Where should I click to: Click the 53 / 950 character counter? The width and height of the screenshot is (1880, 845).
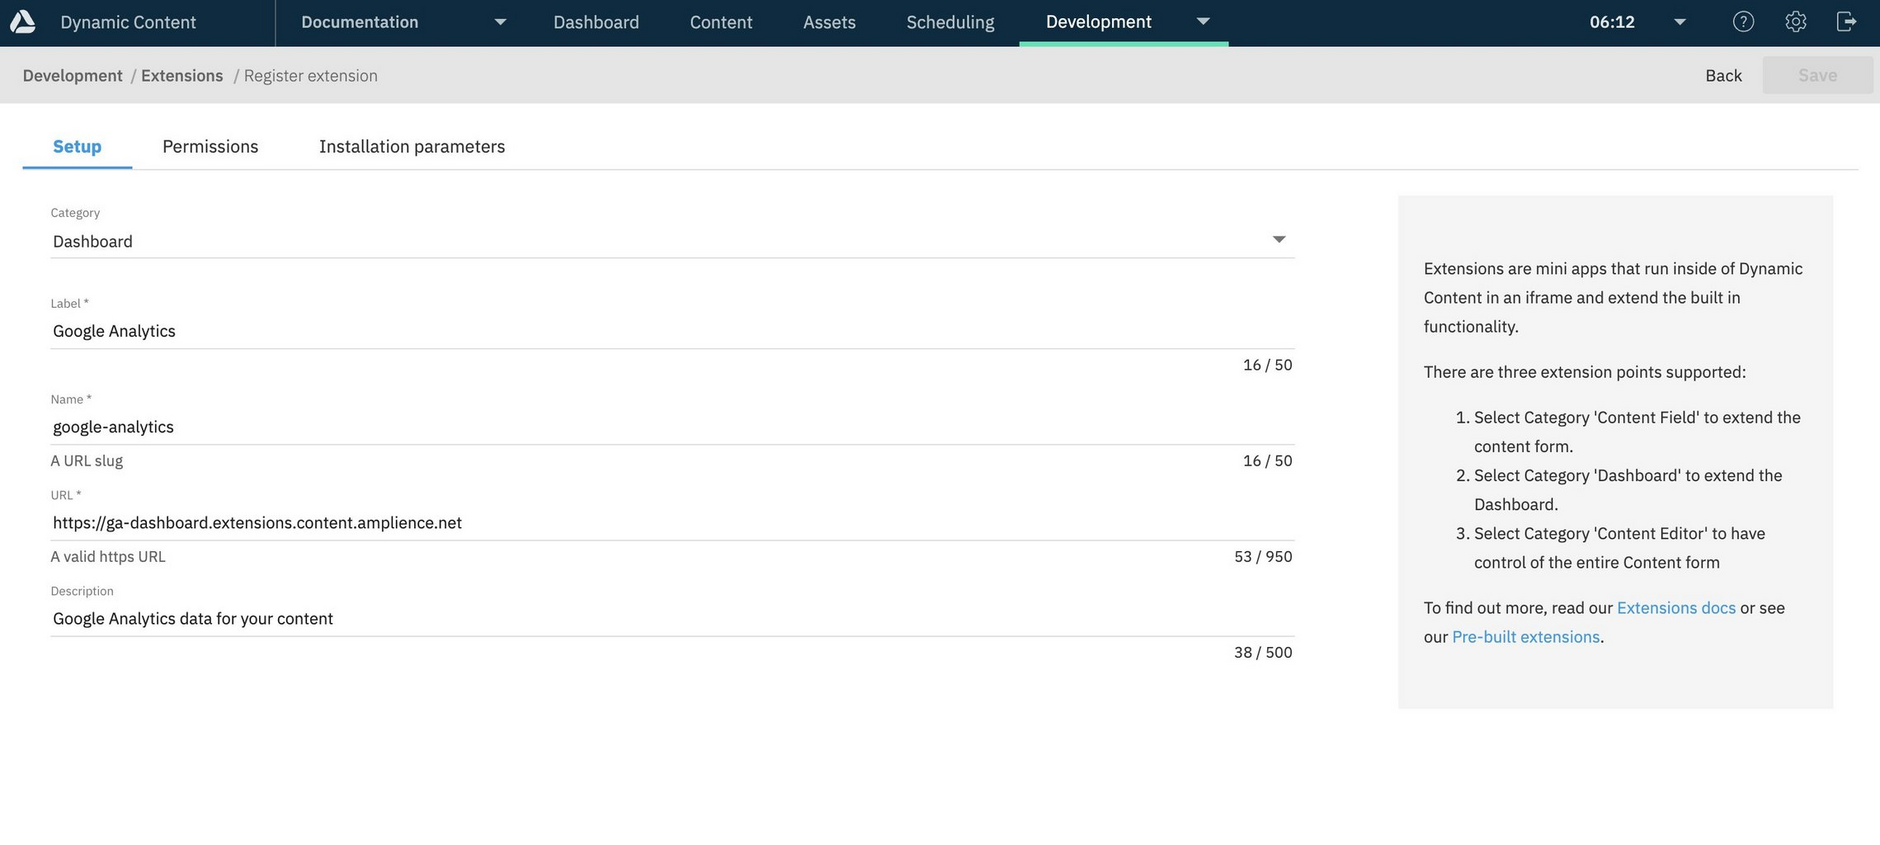1263,556
